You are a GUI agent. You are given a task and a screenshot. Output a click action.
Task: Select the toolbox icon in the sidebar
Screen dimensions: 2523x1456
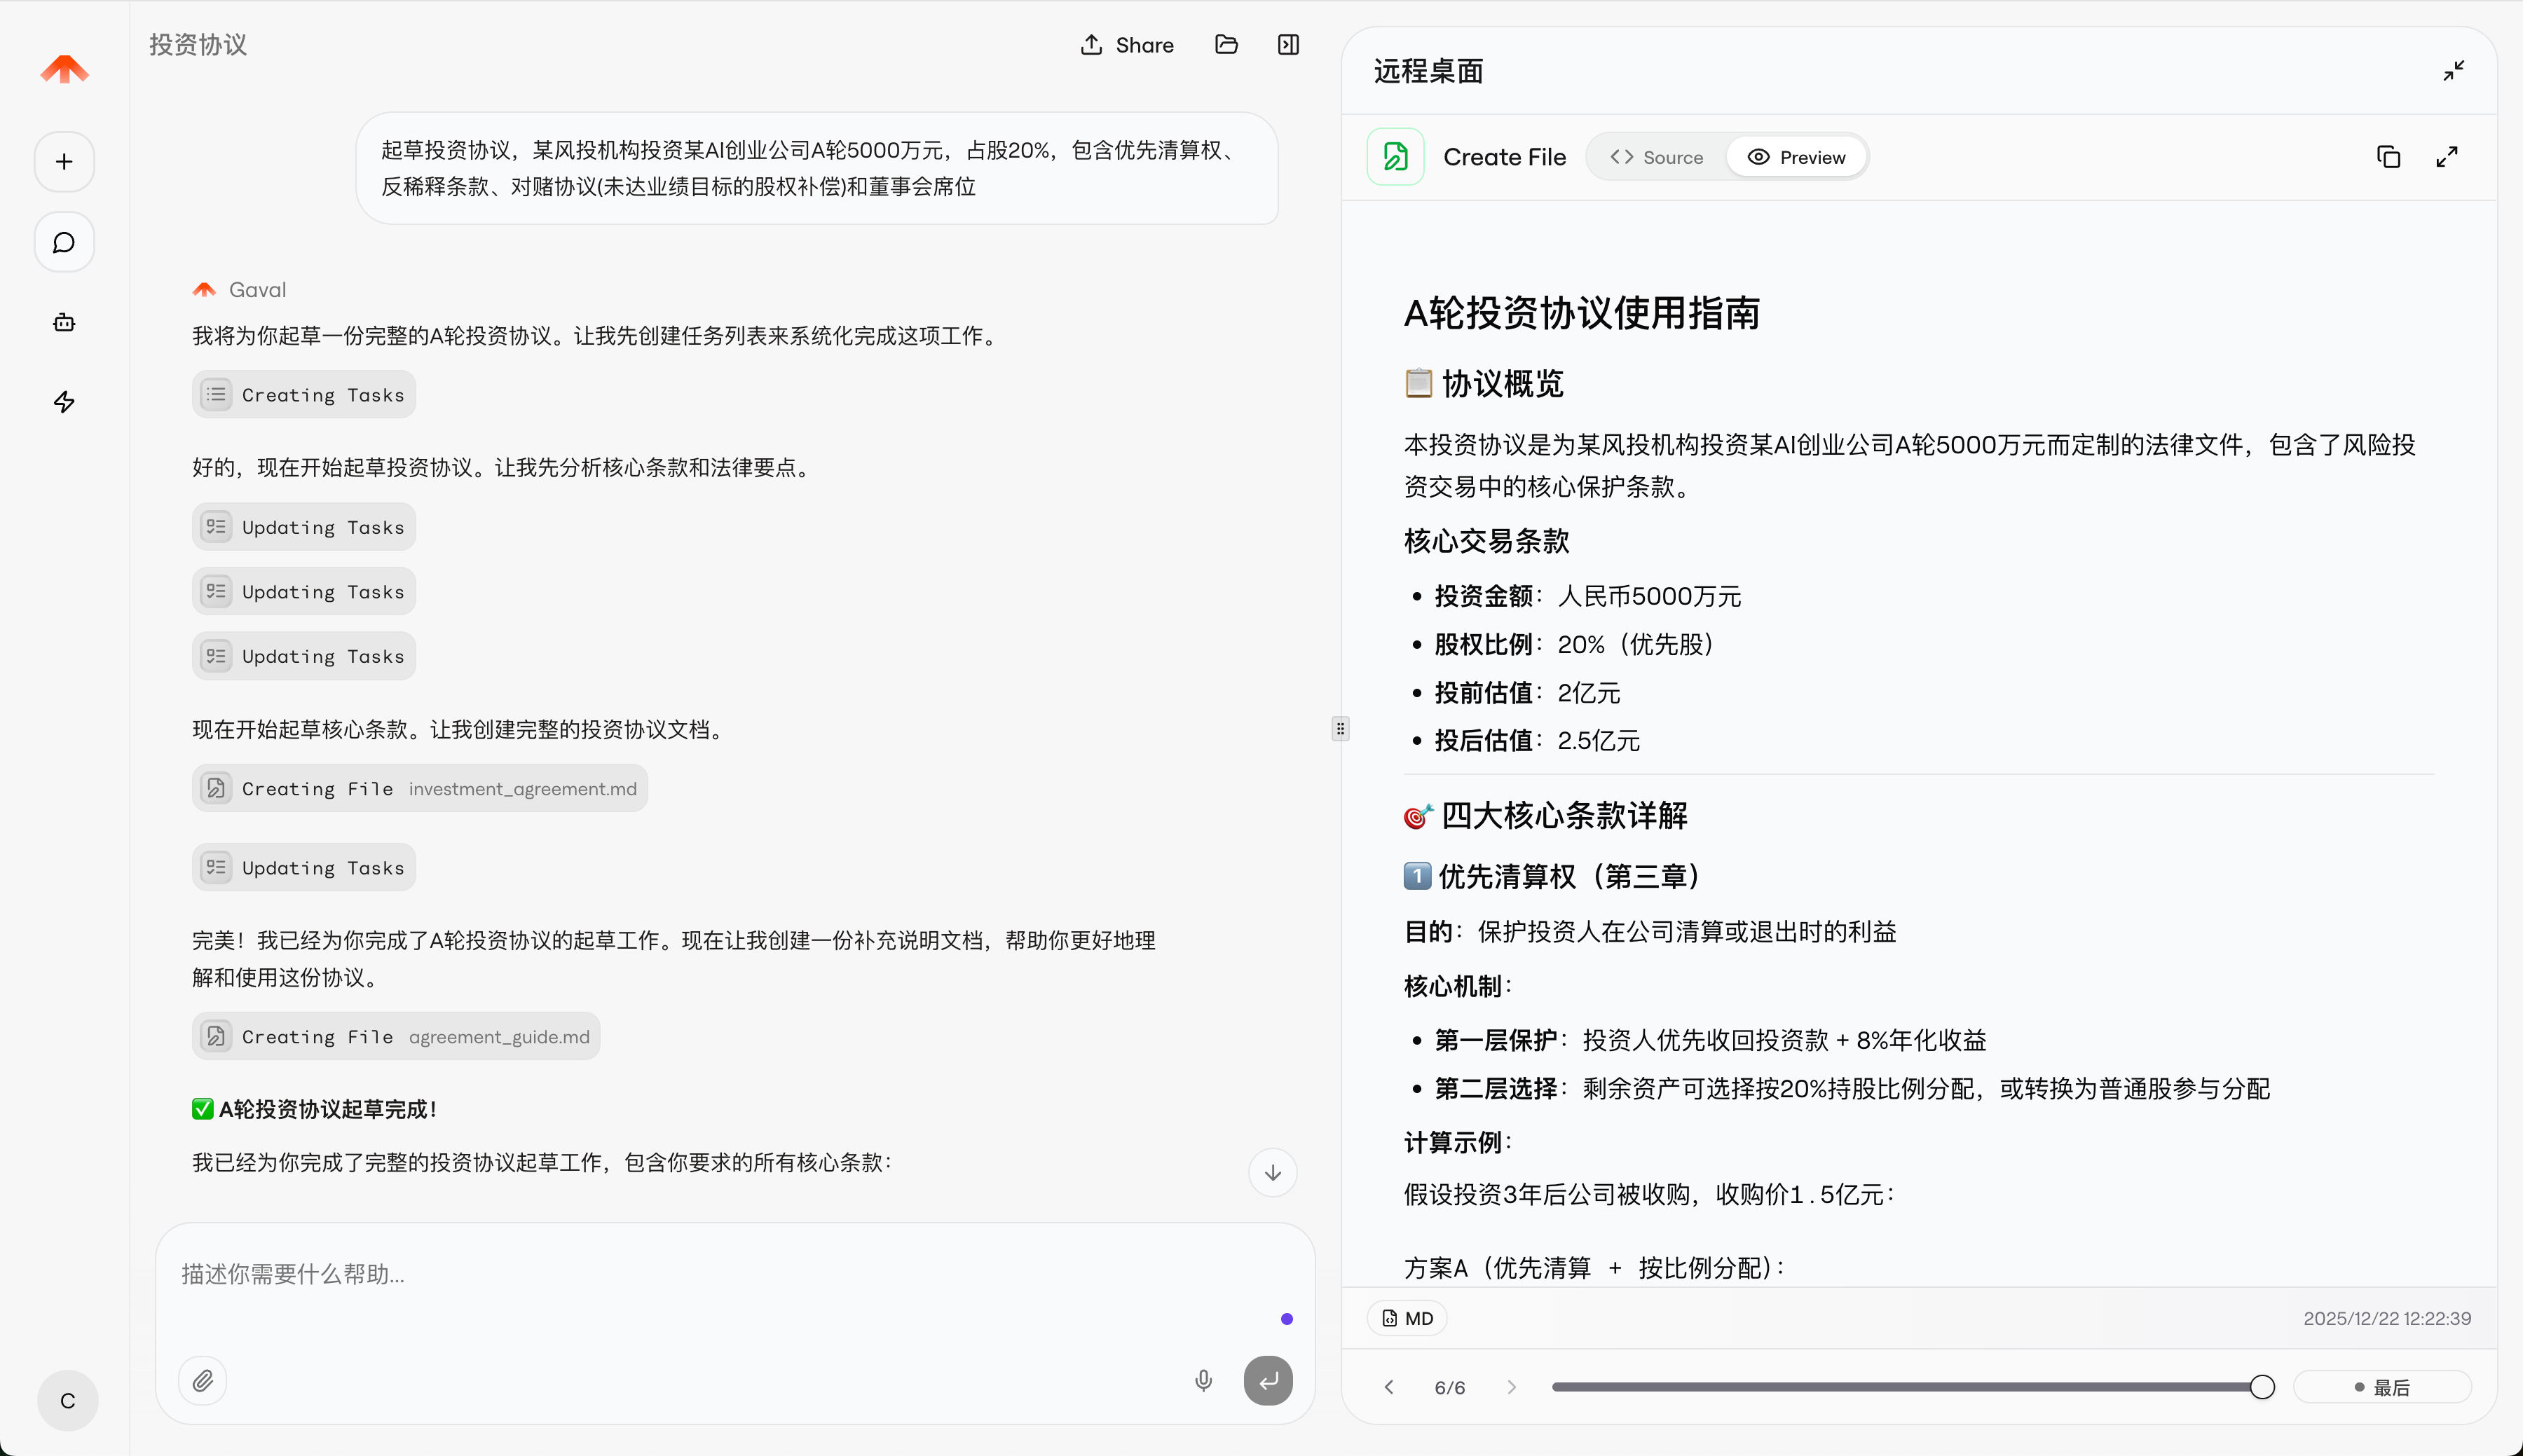pos(63,322)
